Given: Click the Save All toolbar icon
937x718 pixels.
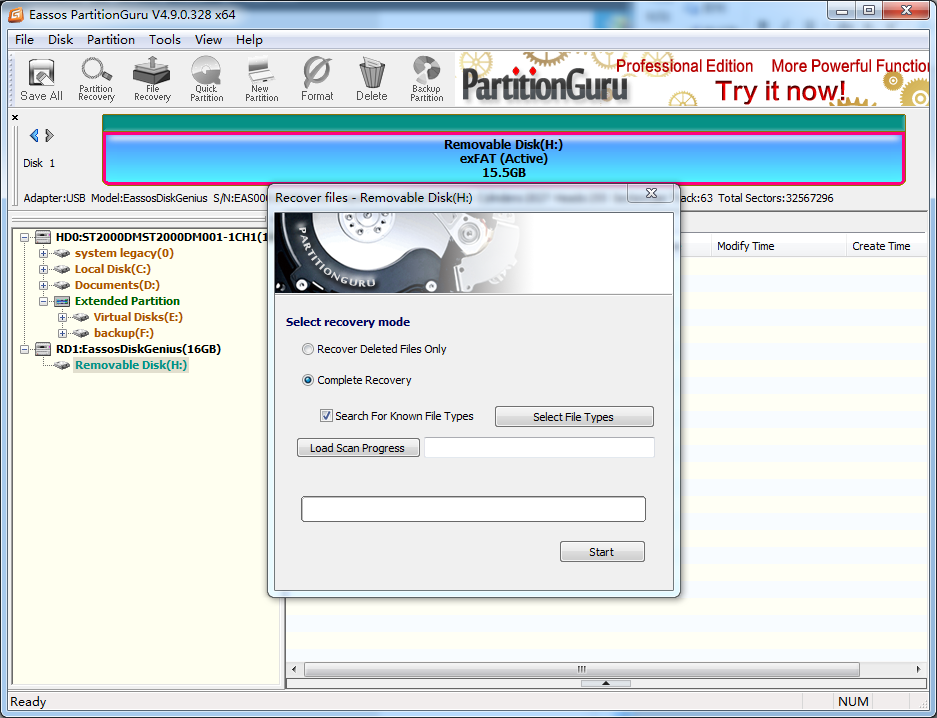Looking at the screenshot, I should [x=41, y=79].
